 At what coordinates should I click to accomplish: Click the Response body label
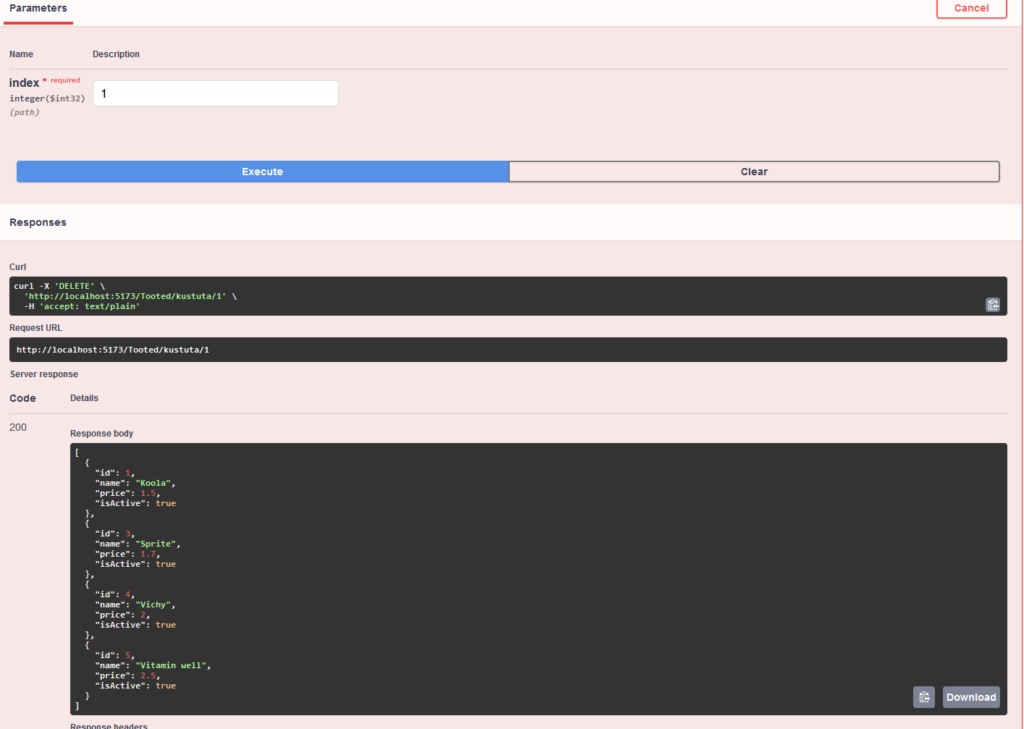click(x=101, y=434)
